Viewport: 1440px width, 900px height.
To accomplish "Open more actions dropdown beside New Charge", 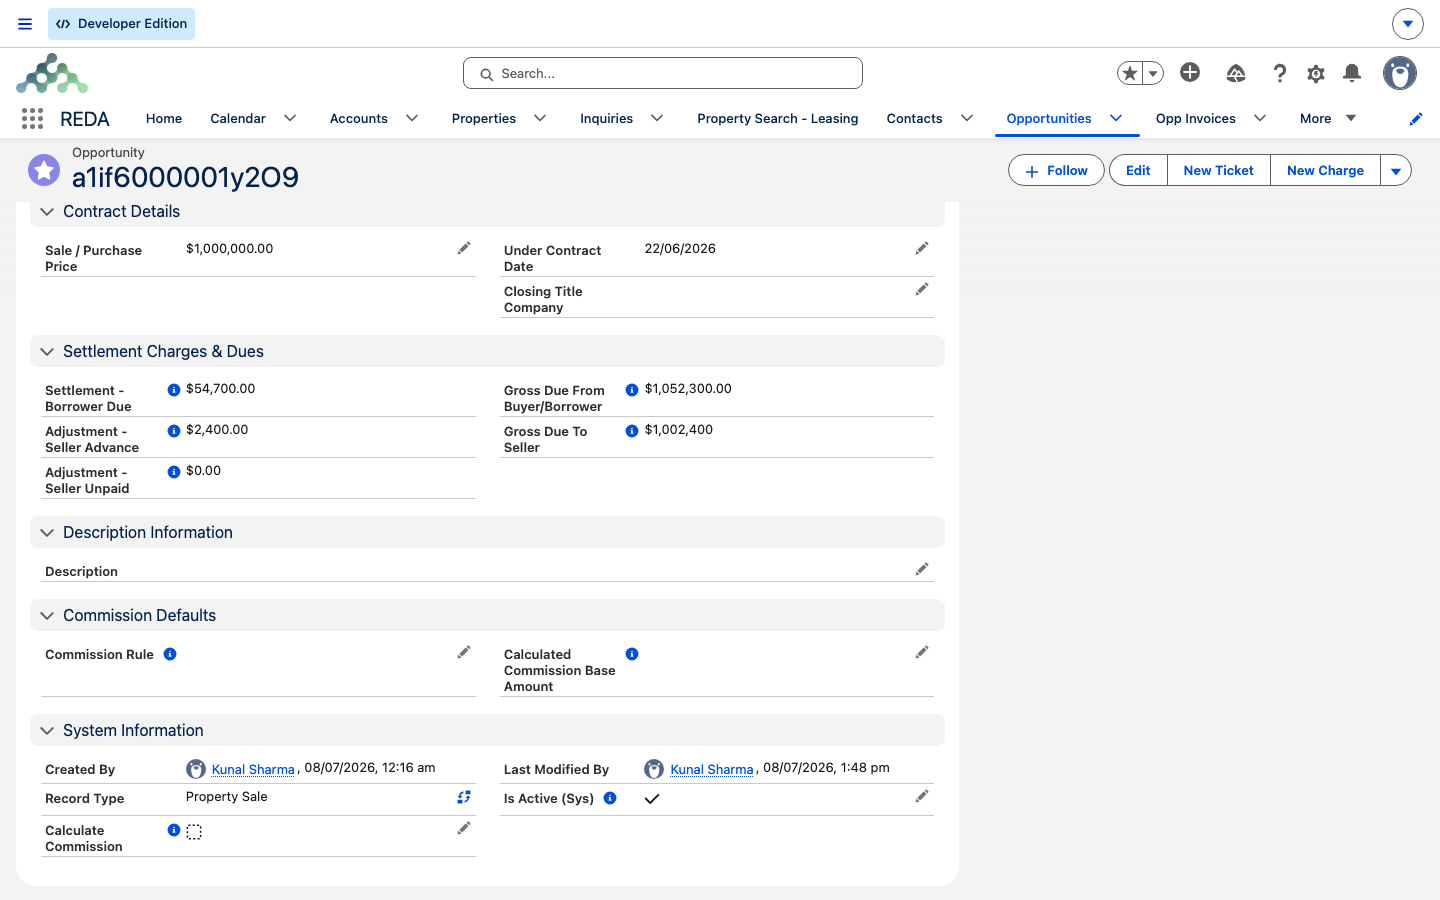I will tap(1396, 171).
